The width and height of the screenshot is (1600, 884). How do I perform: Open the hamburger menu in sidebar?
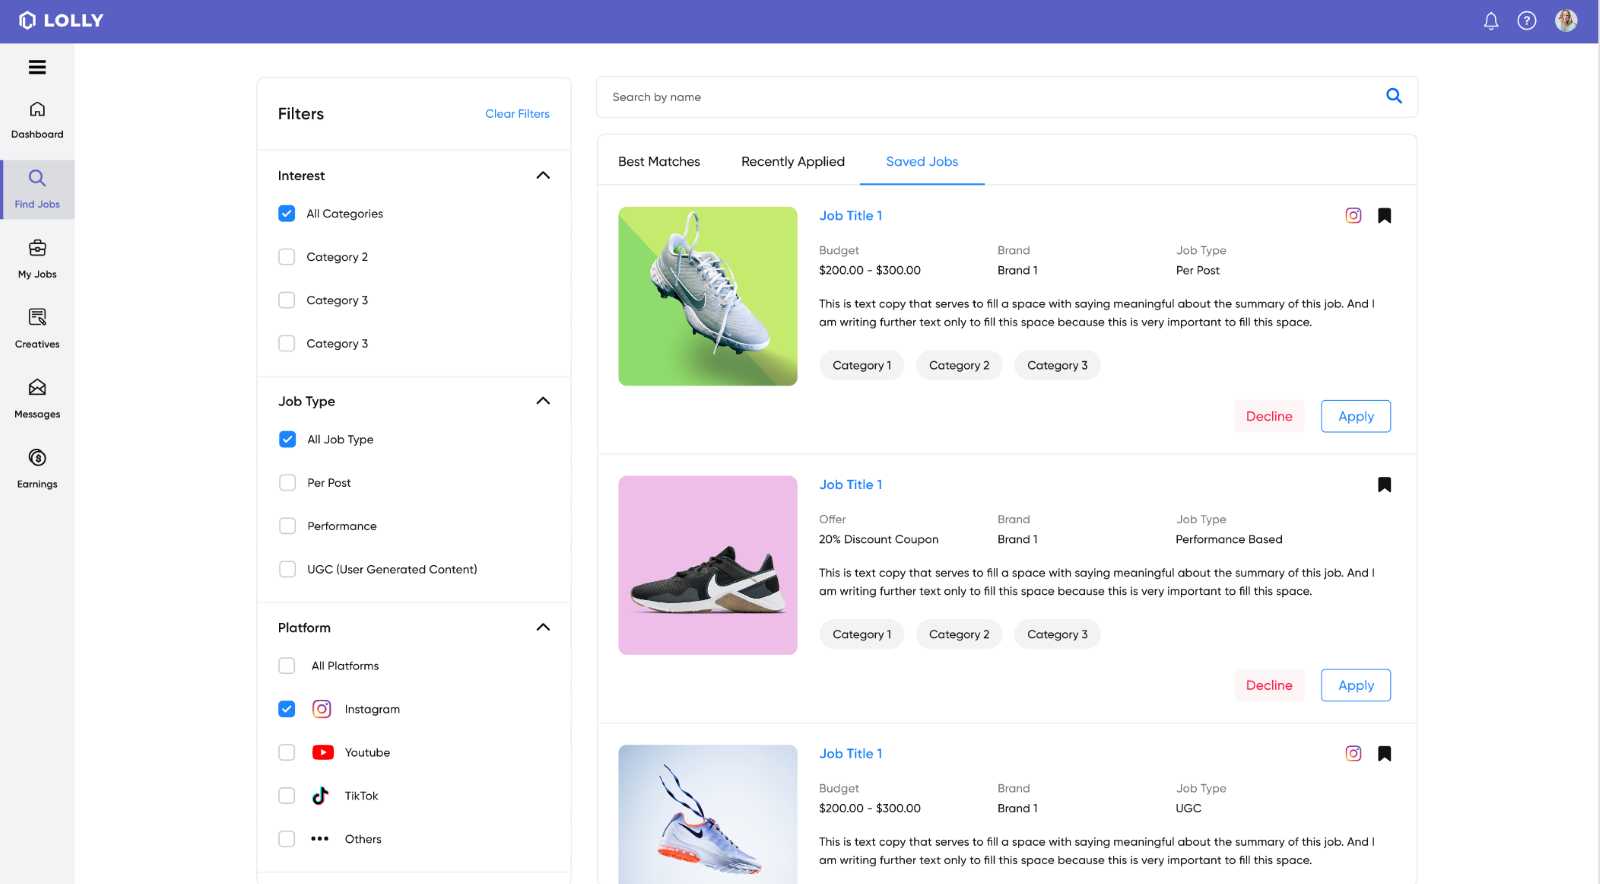37,67
